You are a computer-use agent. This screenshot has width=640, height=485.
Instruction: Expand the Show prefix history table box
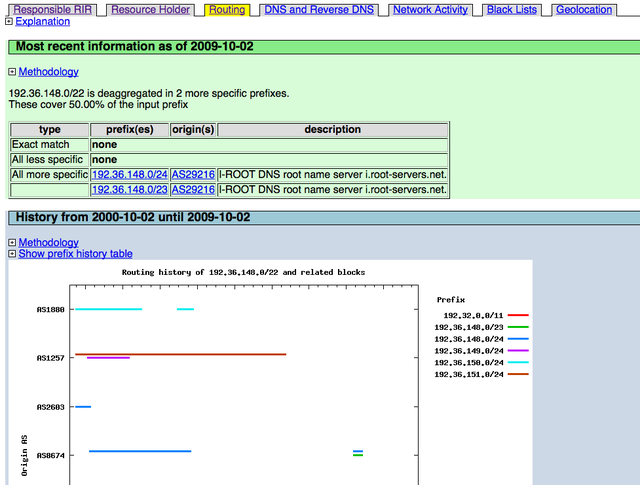12,254
